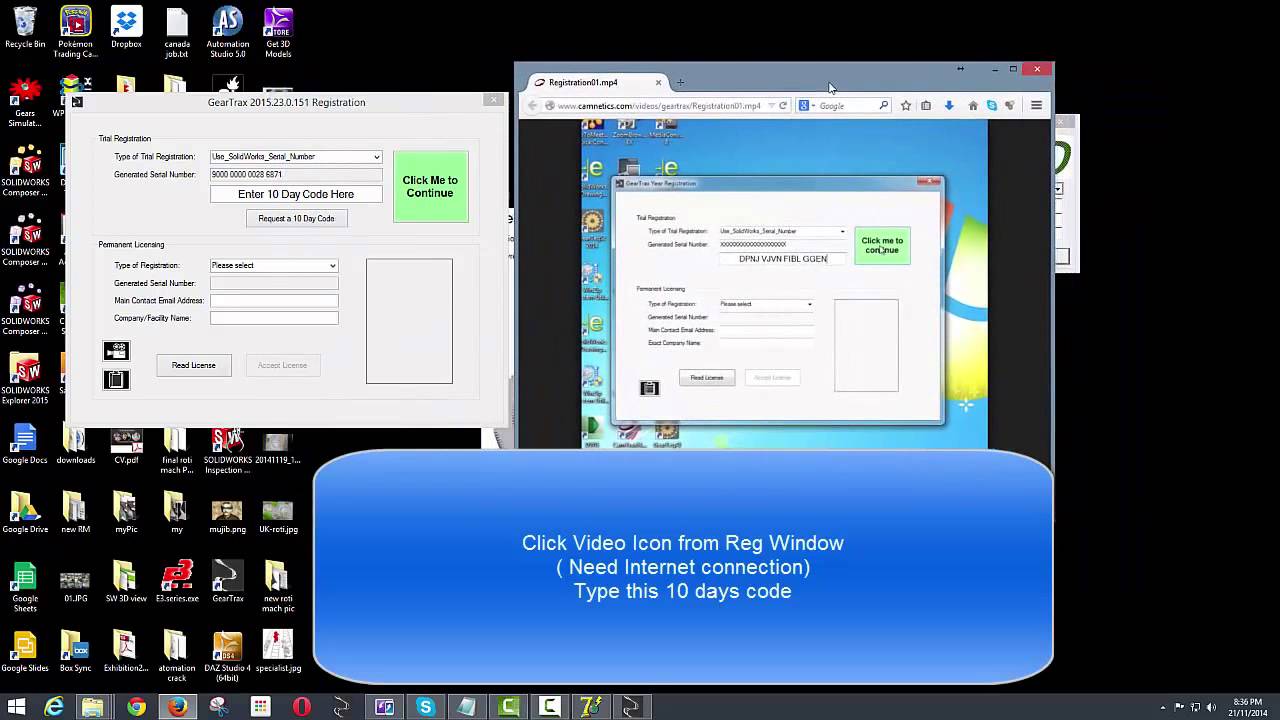Select the 'atomation crack' desktop folder
The height and width of the screenshot is (720, 1280).
pos(177,655)
